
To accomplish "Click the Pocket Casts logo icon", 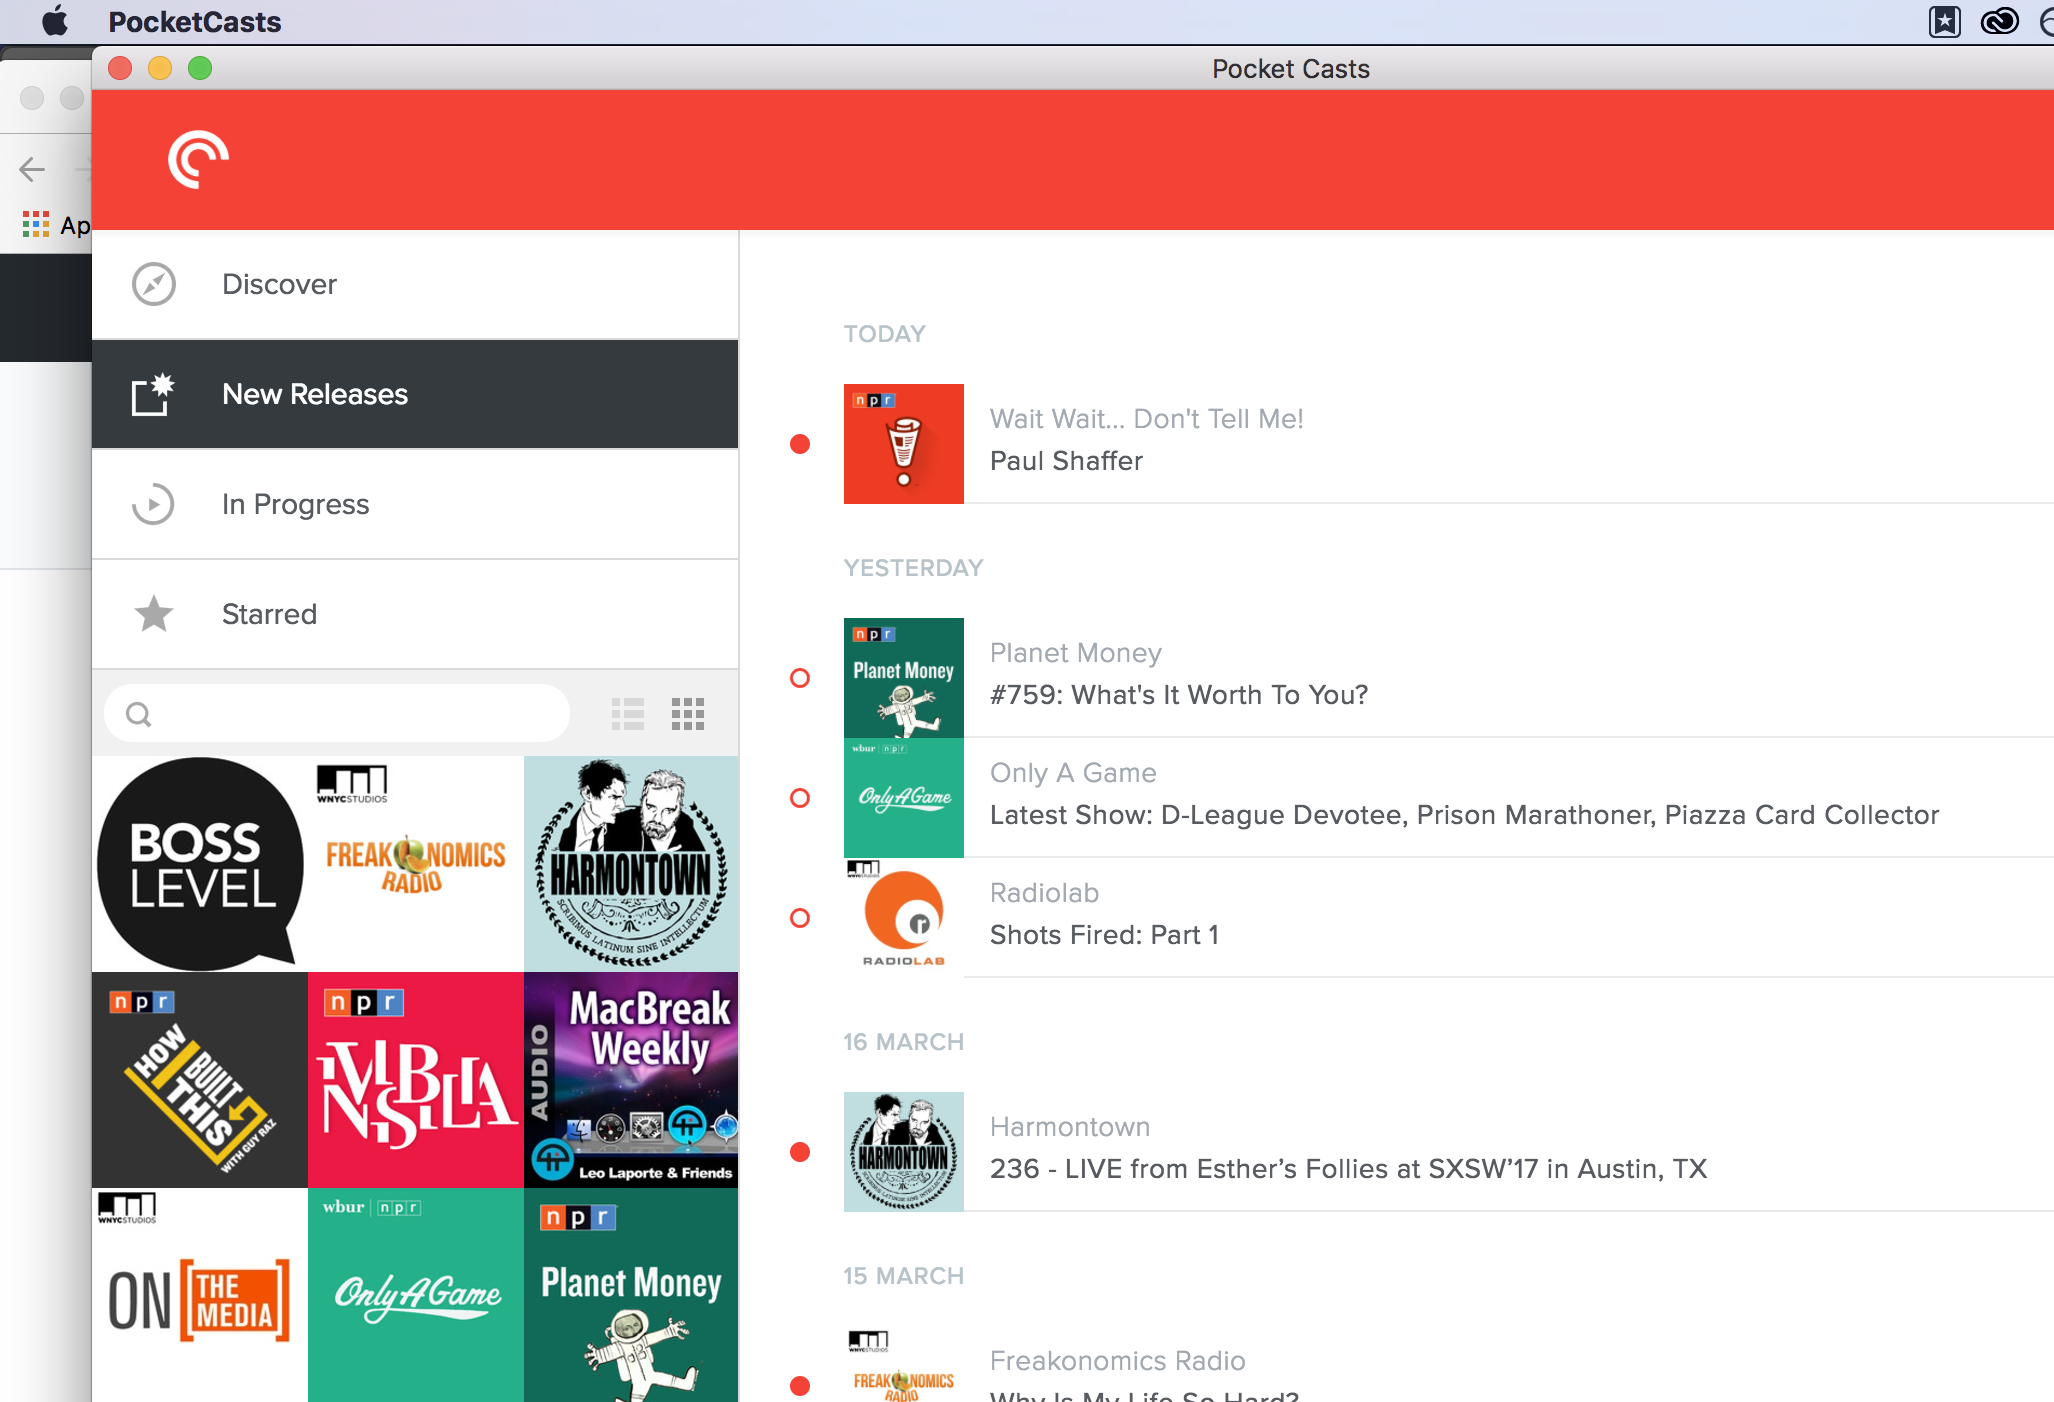I will [x=198, y=159].
